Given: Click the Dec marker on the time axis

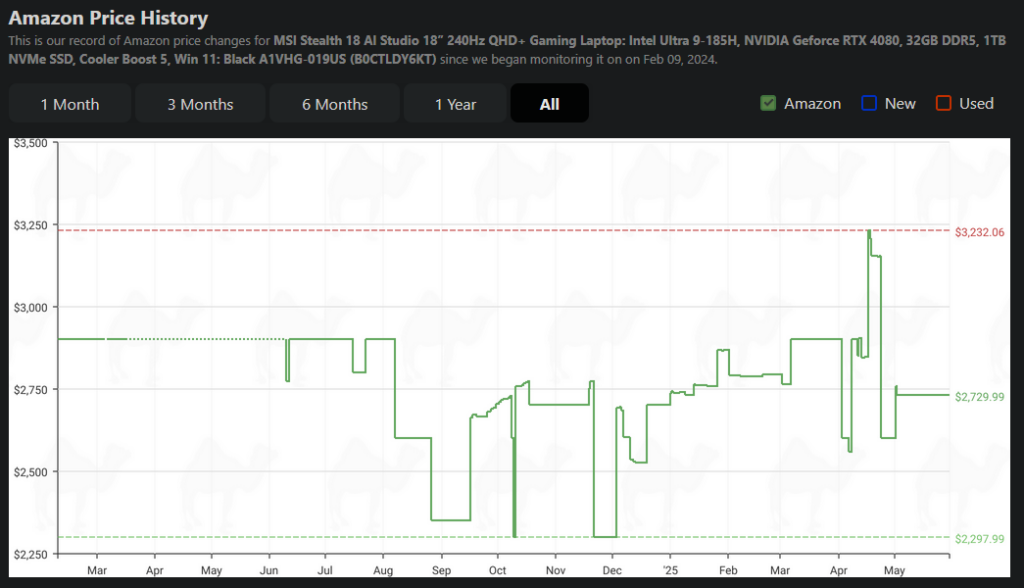Looking at the screenshot, I should pos(611,571).
